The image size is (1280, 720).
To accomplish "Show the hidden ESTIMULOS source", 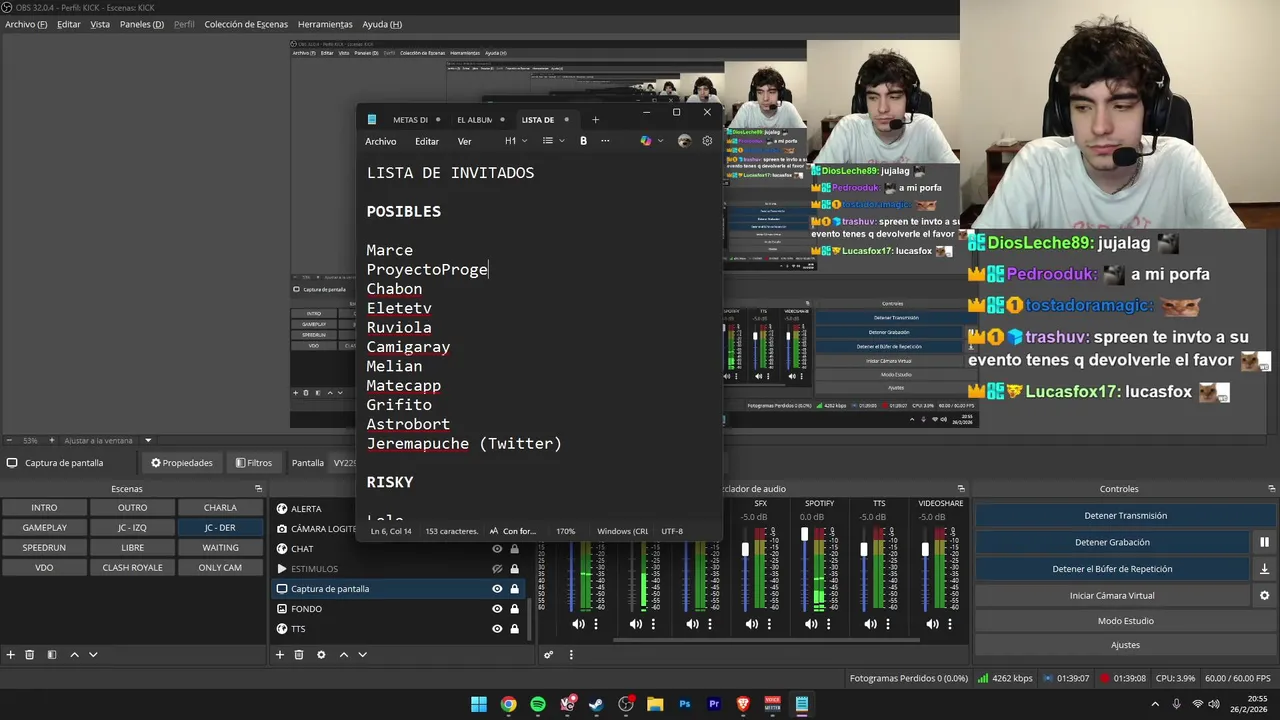I will pyautogui.click(x=497, y=569).
